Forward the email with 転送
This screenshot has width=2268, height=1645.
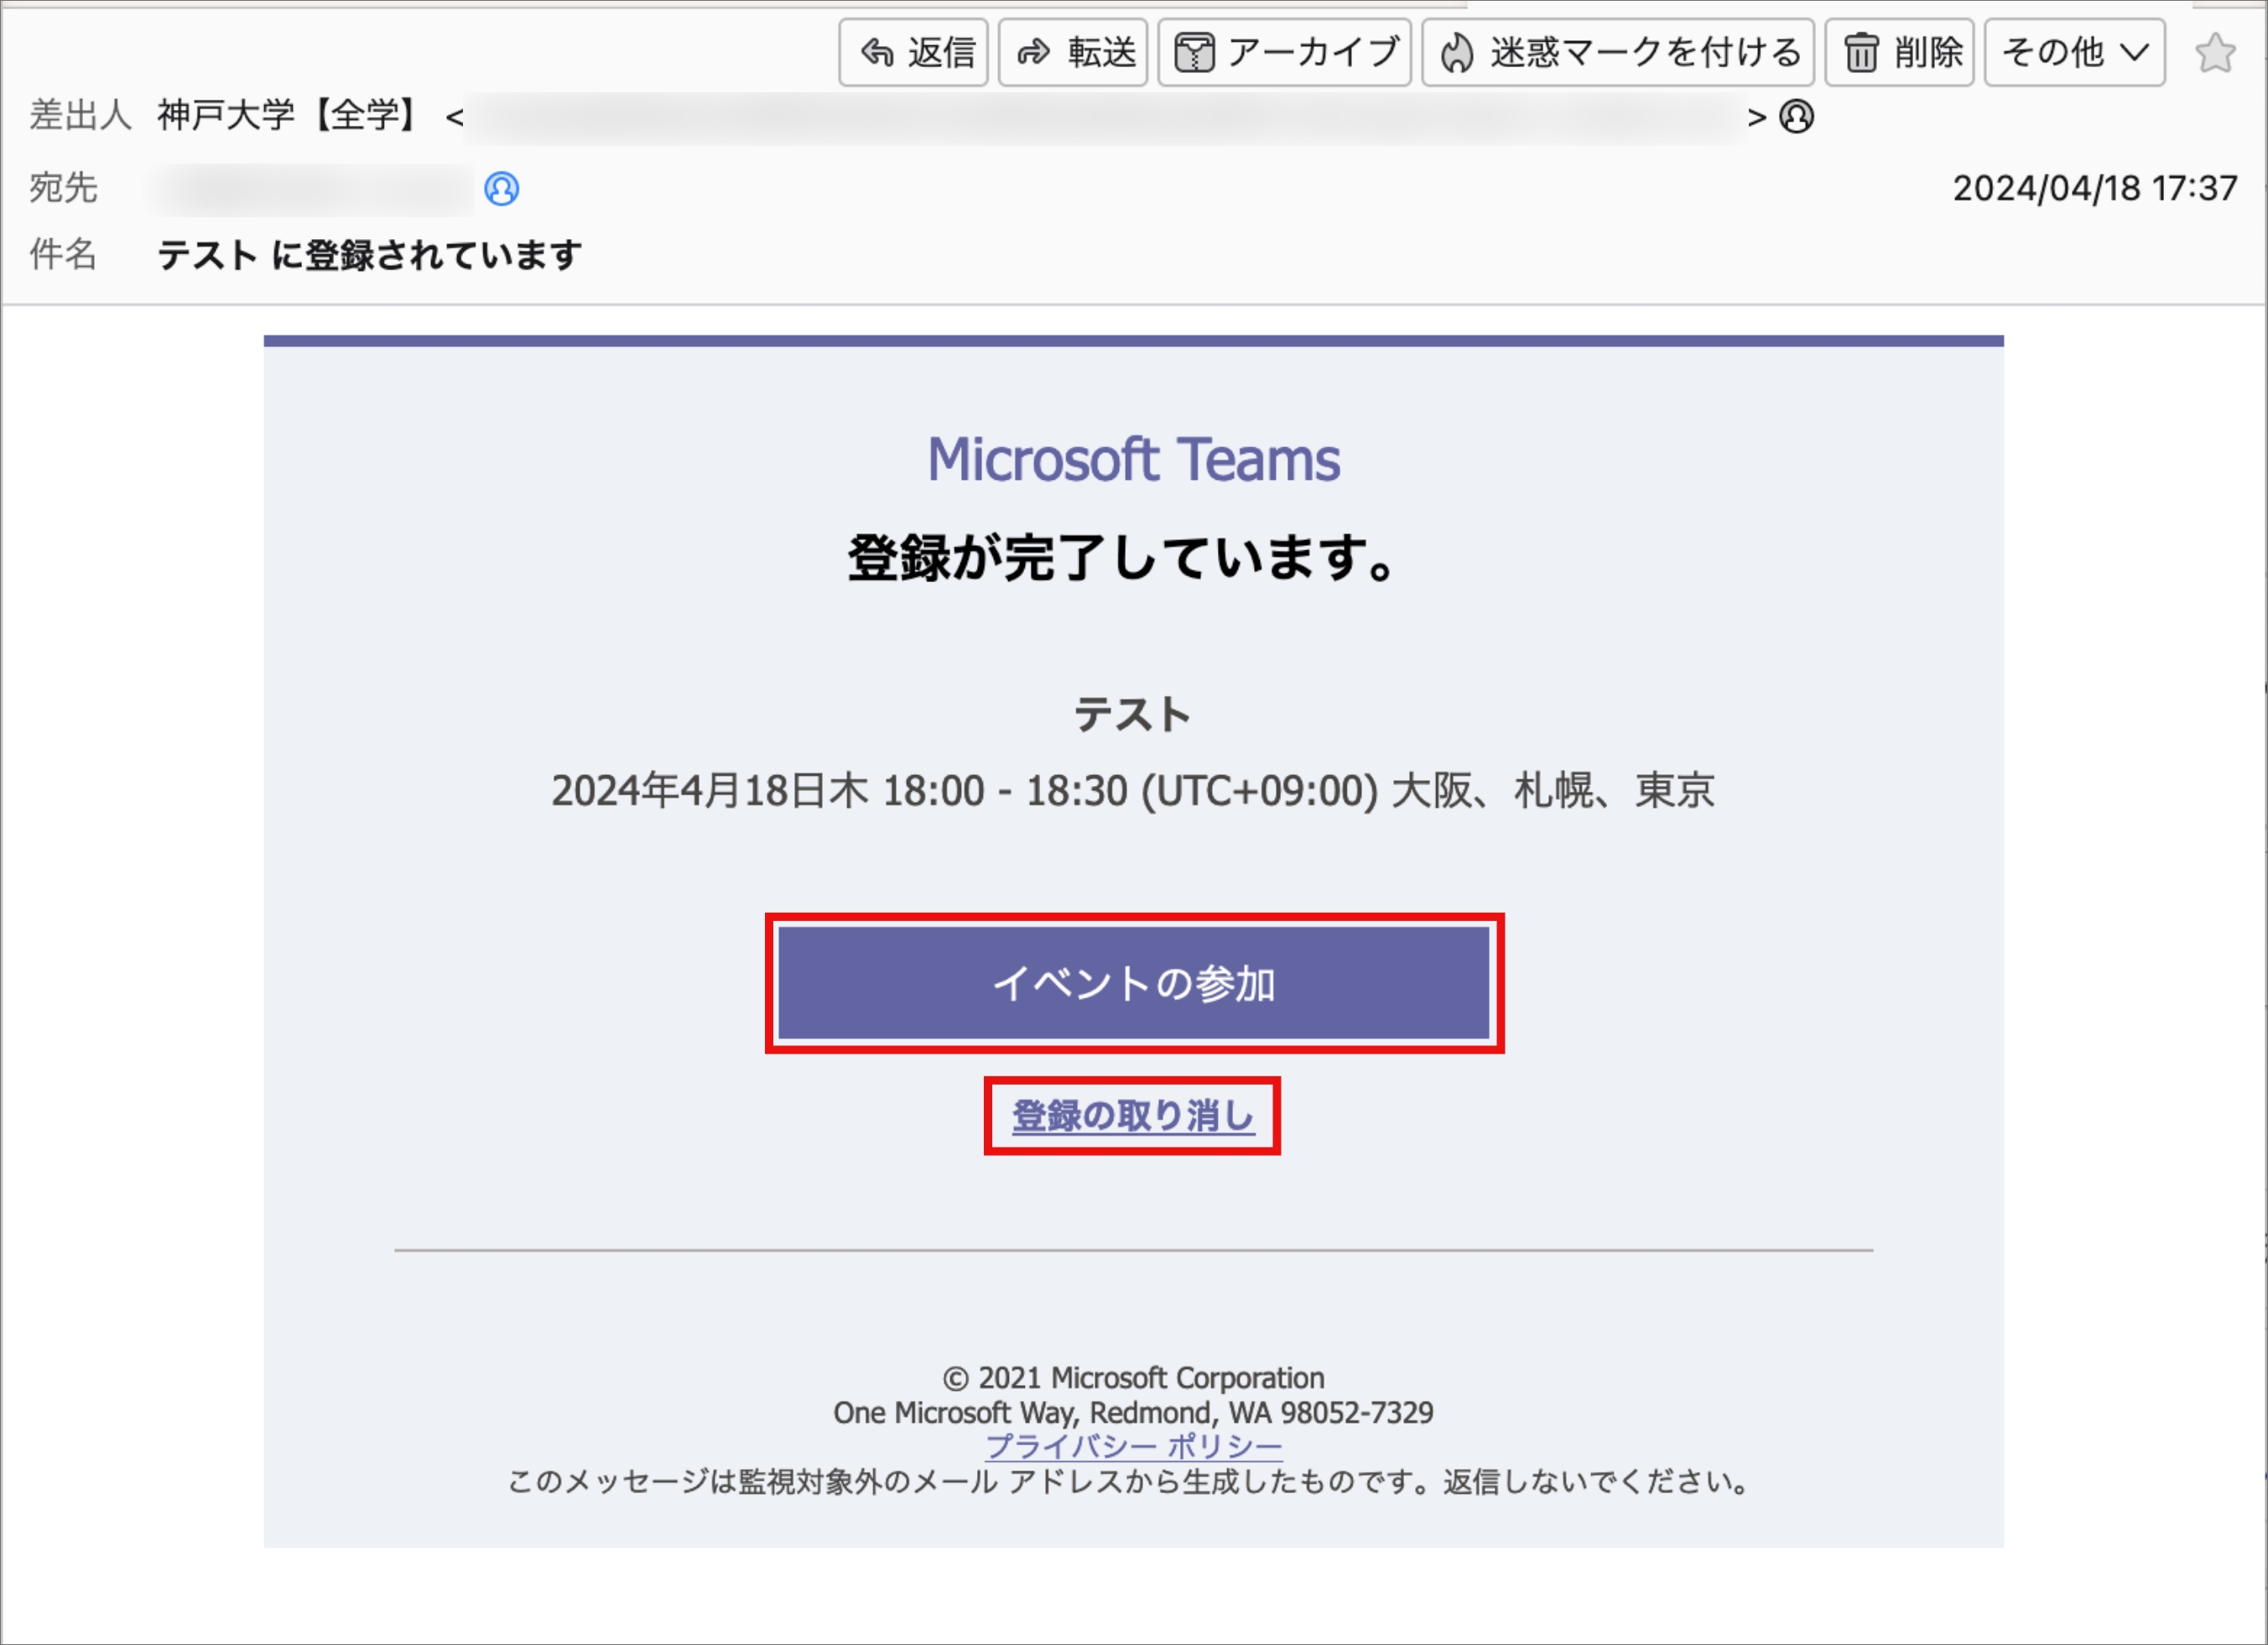[1072, 53]
